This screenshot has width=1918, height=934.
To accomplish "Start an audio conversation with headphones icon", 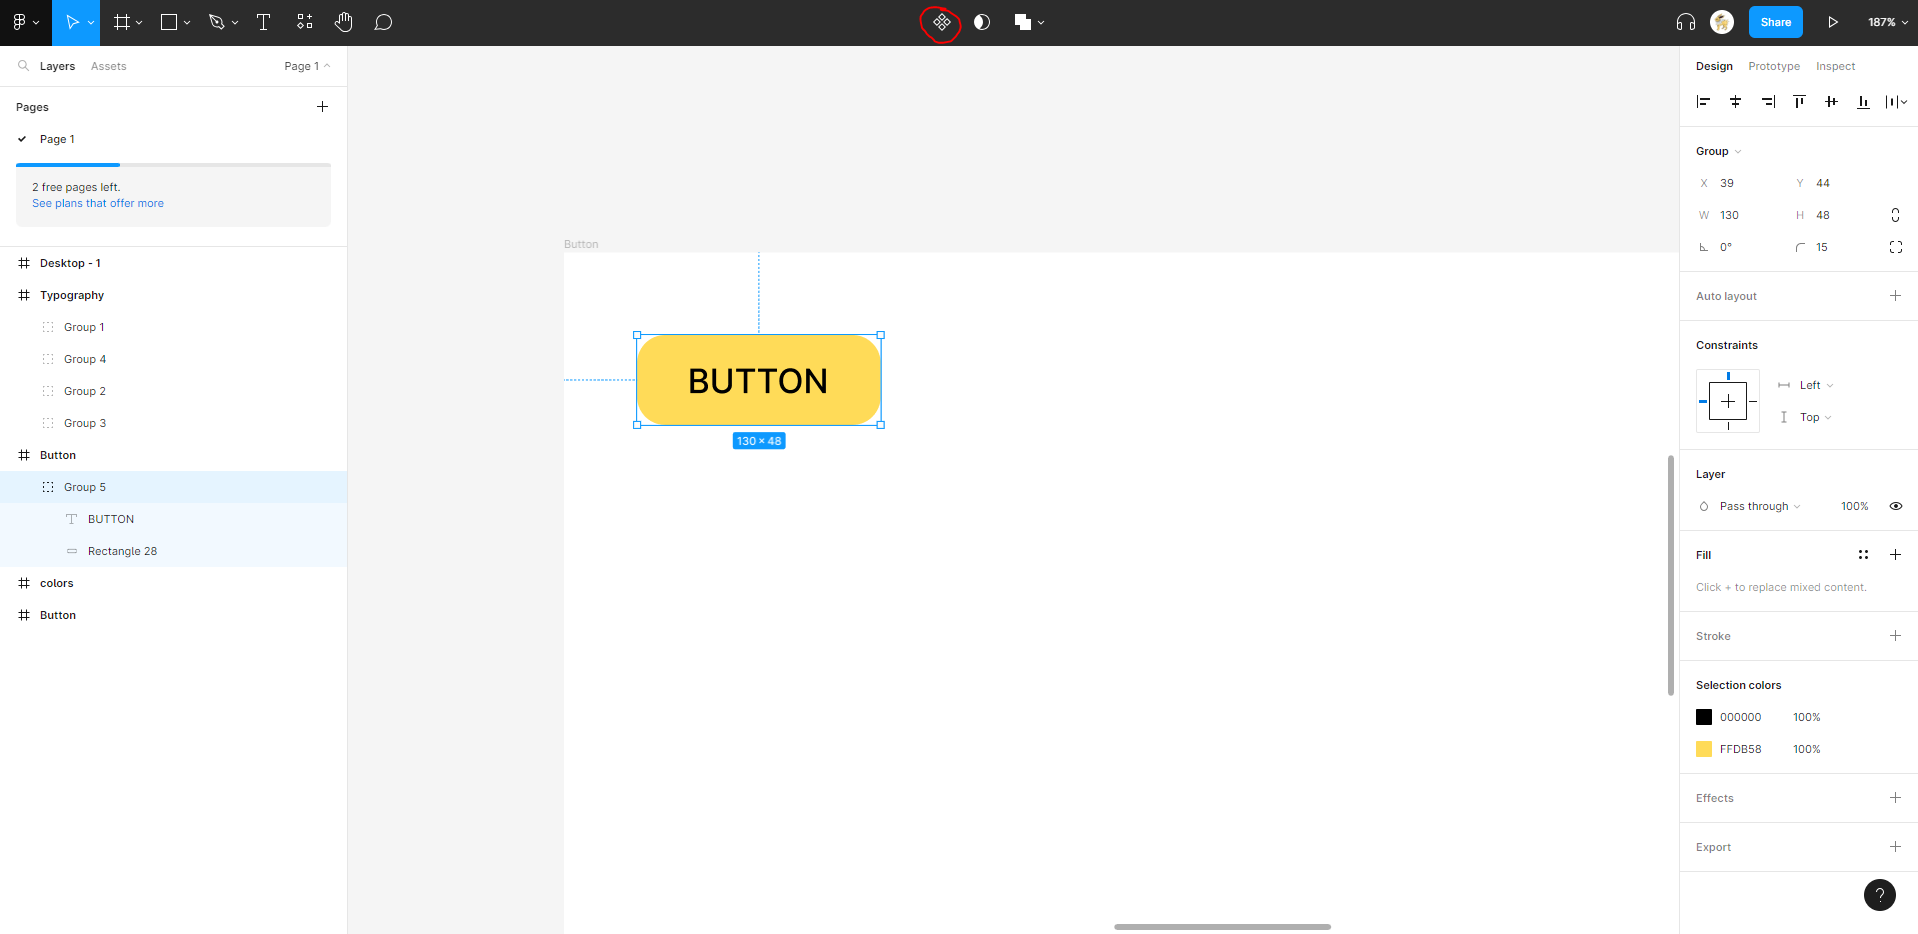I will click(x=1686, y=22).
